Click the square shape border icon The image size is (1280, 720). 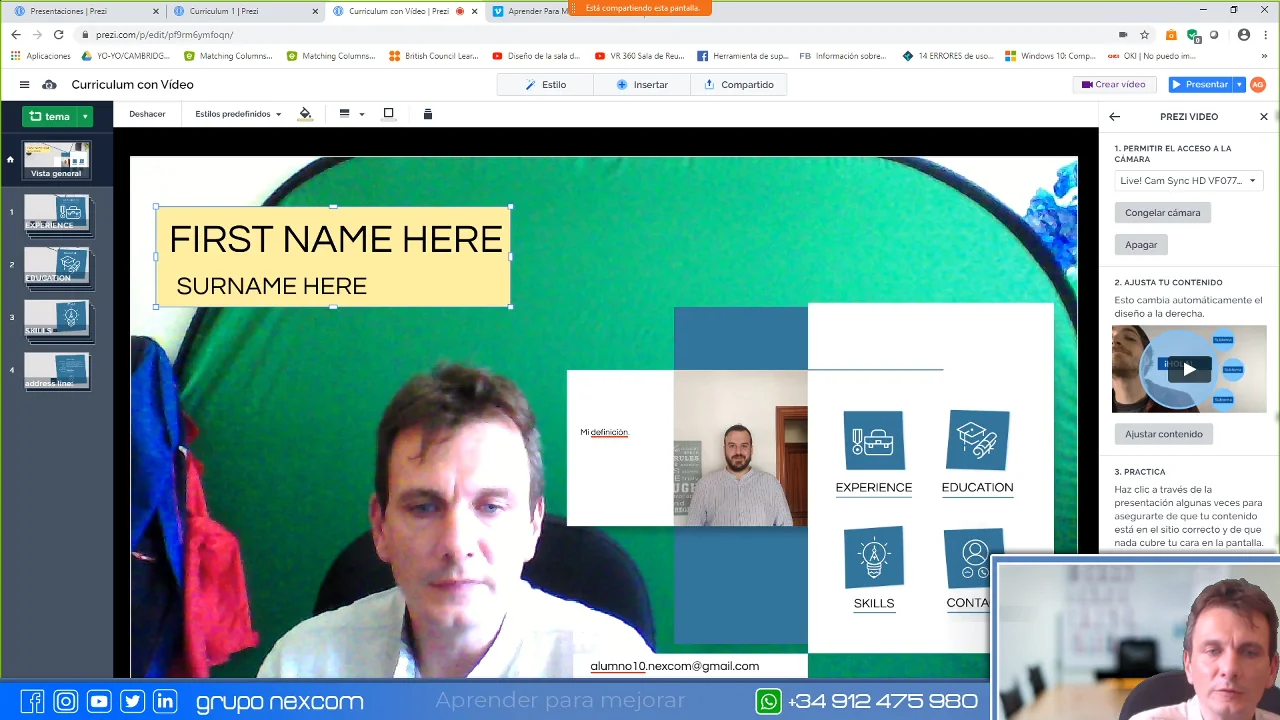click(389, 114)
